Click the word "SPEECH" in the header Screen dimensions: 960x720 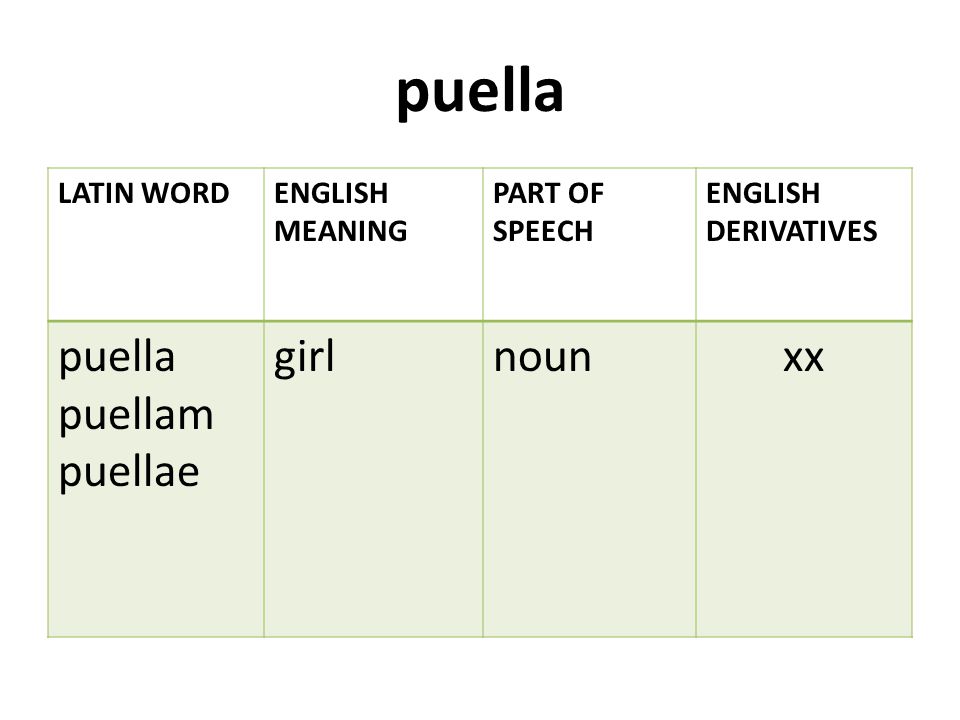[543, 231]
